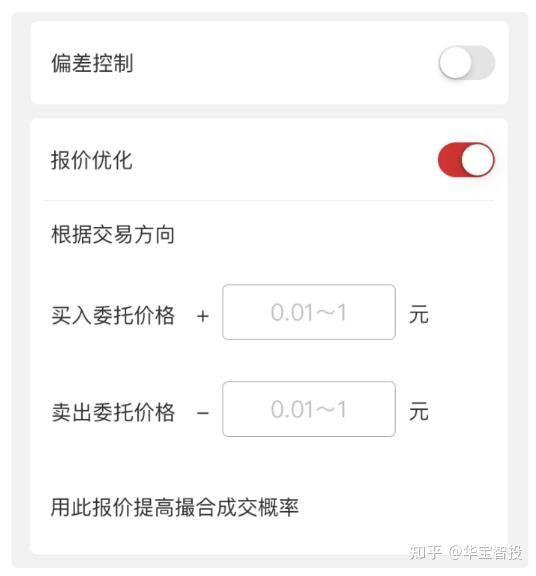
Task: Select the 报价优化 label text
Action: [x=92, y=160]
